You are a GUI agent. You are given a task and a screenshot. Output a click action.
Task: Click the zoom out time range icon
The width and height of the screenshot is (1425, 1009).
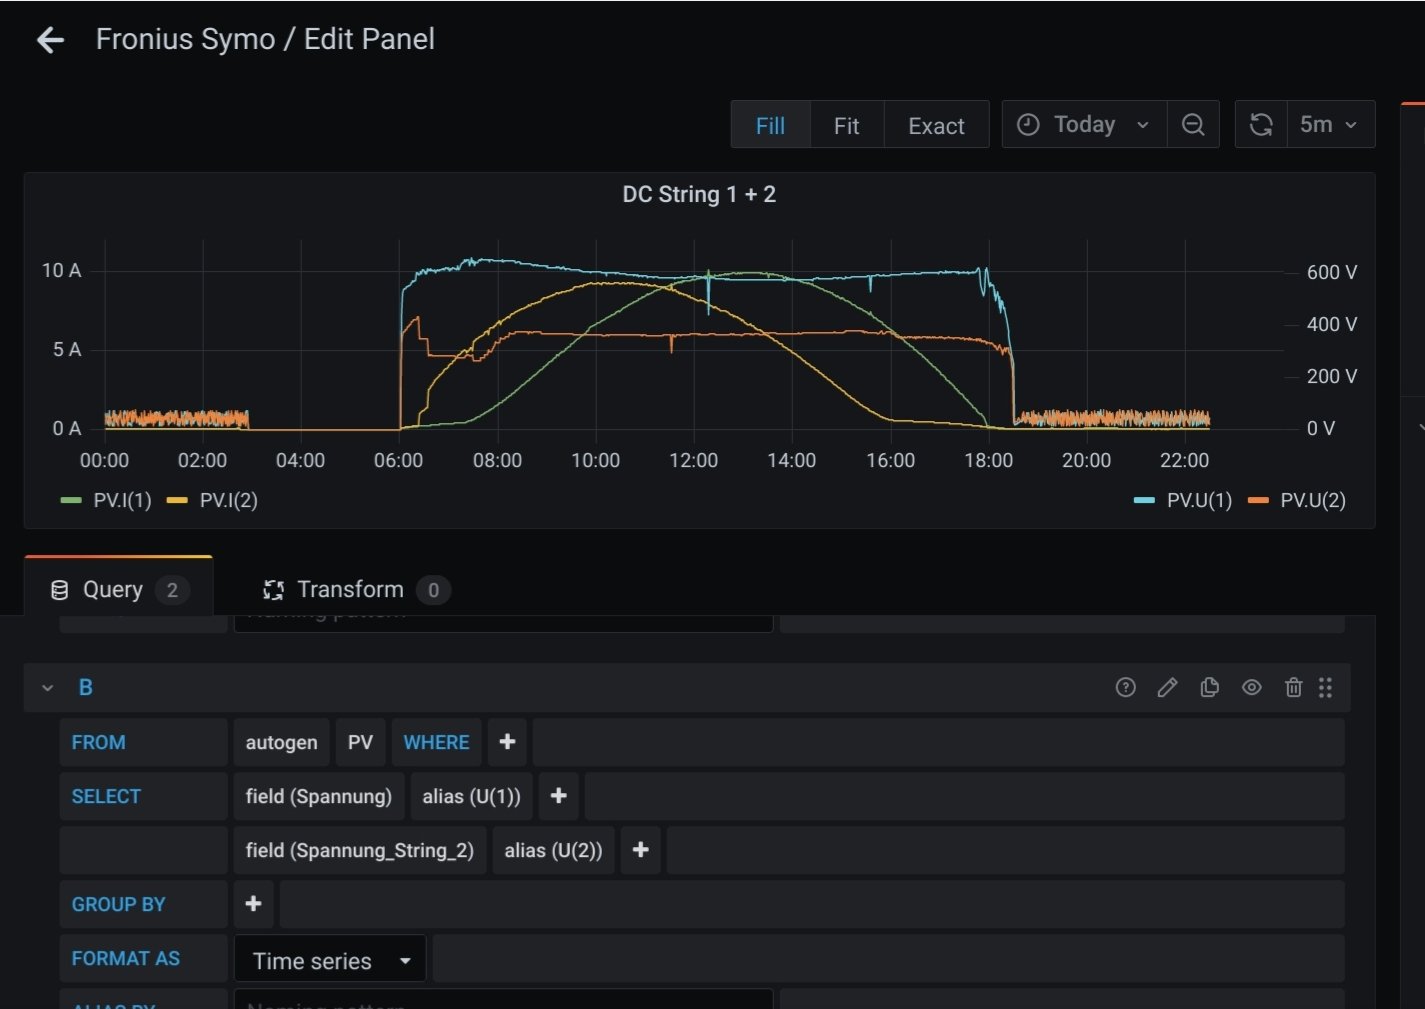tap(1193, 125)
